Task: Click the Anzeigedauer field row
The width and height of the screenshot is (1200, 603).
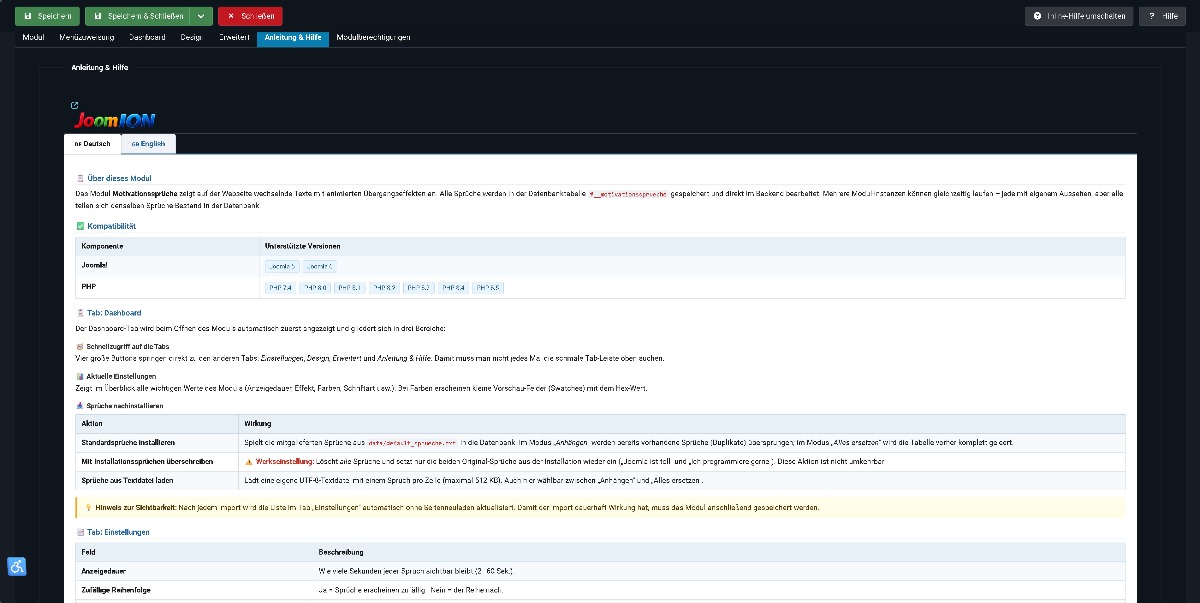Action: (x=600, y=571)
